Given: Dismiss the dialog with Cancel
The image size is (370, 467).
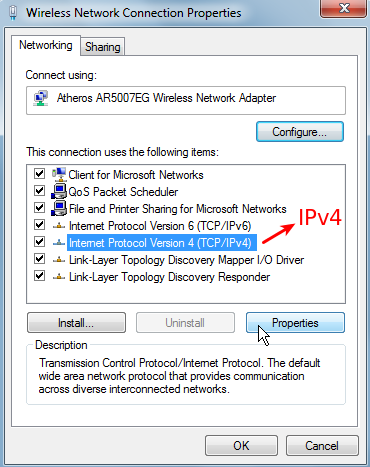Looking at the screenshot, I should pos(322,446).
